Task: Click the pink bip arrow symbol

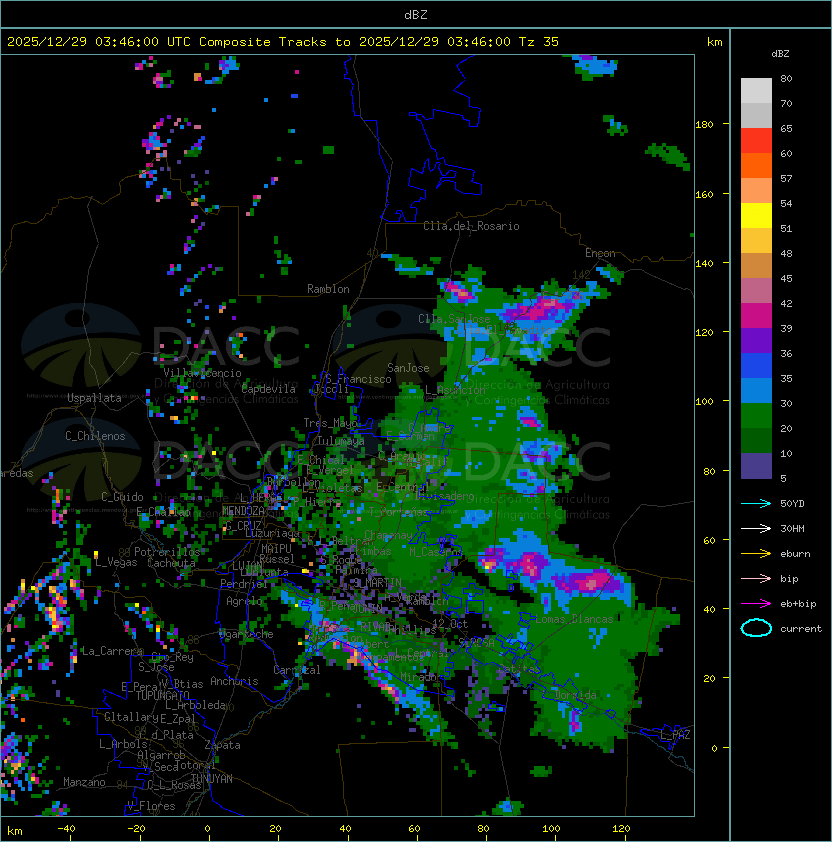Action: 756,578
